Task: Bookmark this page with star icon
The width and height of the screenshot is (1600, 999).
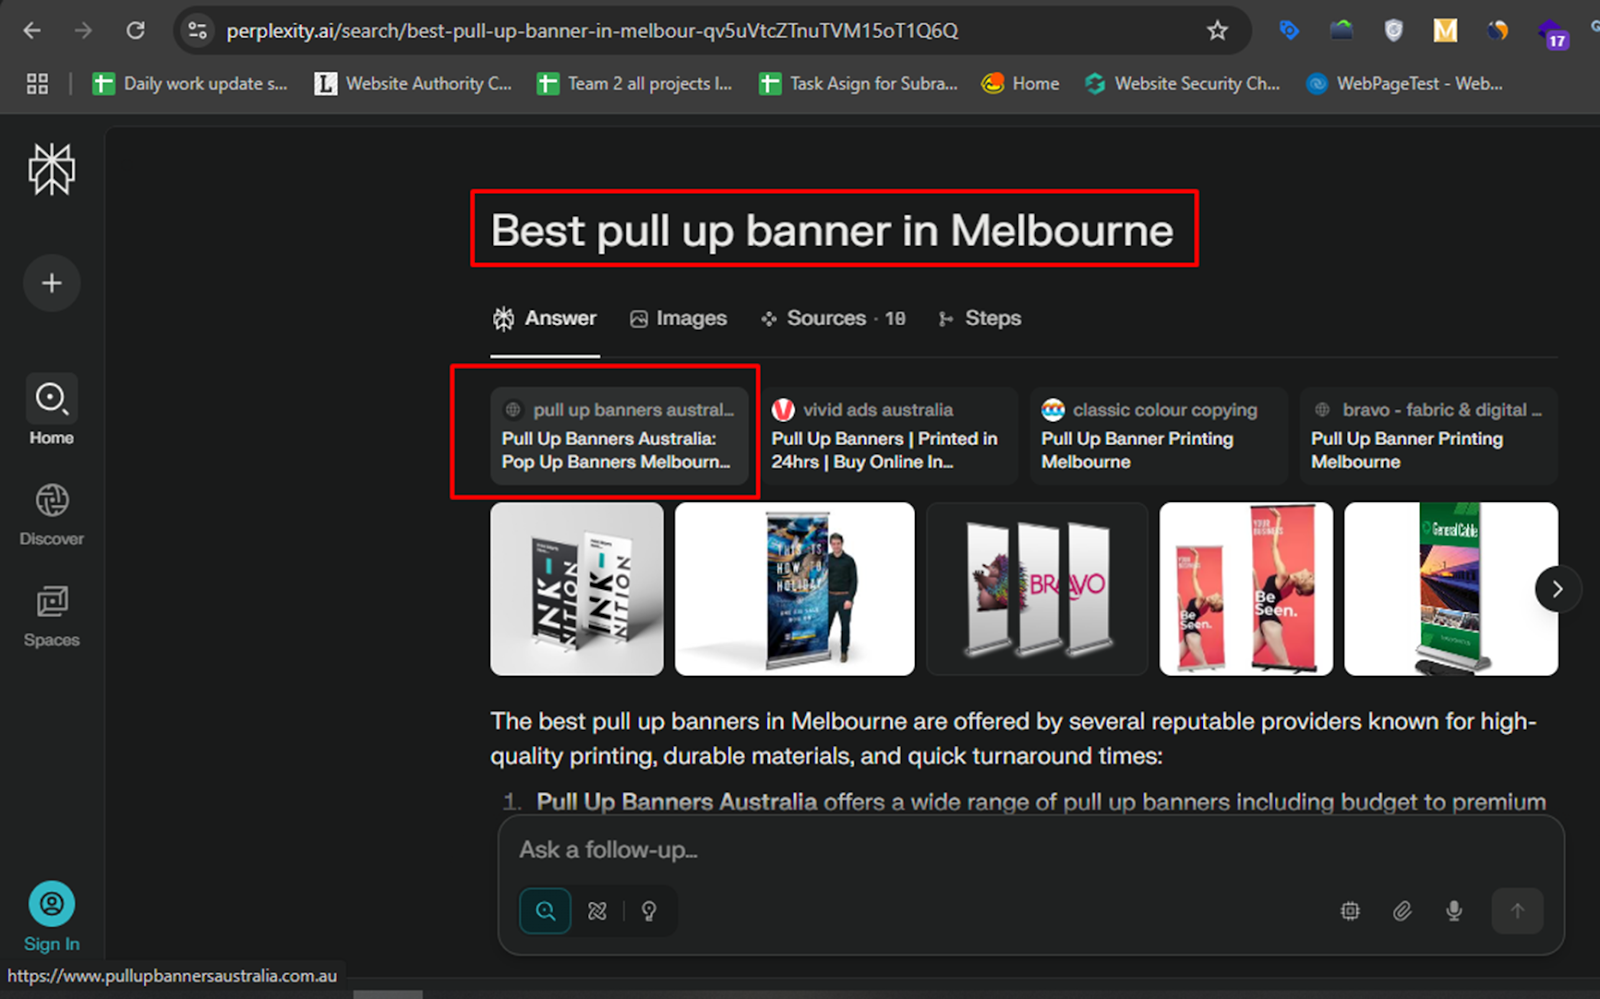Action: point(1217,31)
